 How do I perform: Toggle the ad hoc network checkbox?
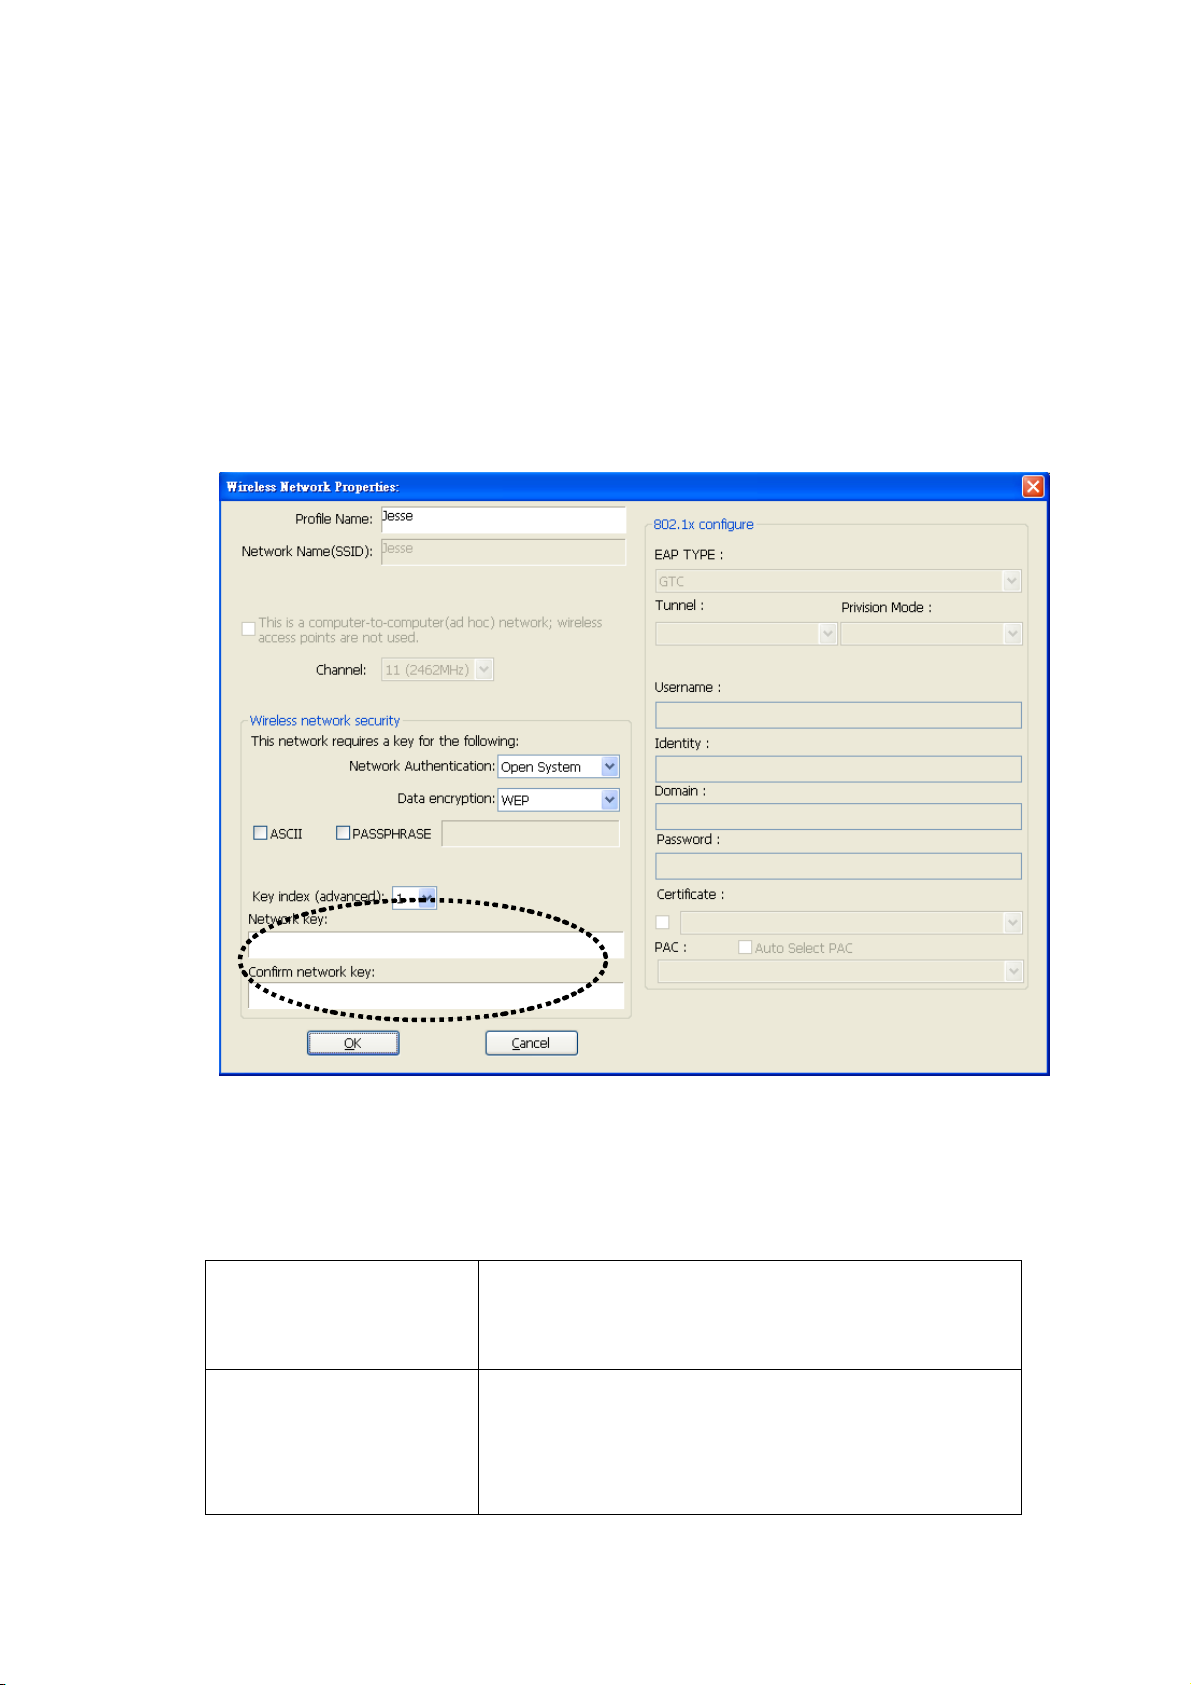tap(249, 629)
